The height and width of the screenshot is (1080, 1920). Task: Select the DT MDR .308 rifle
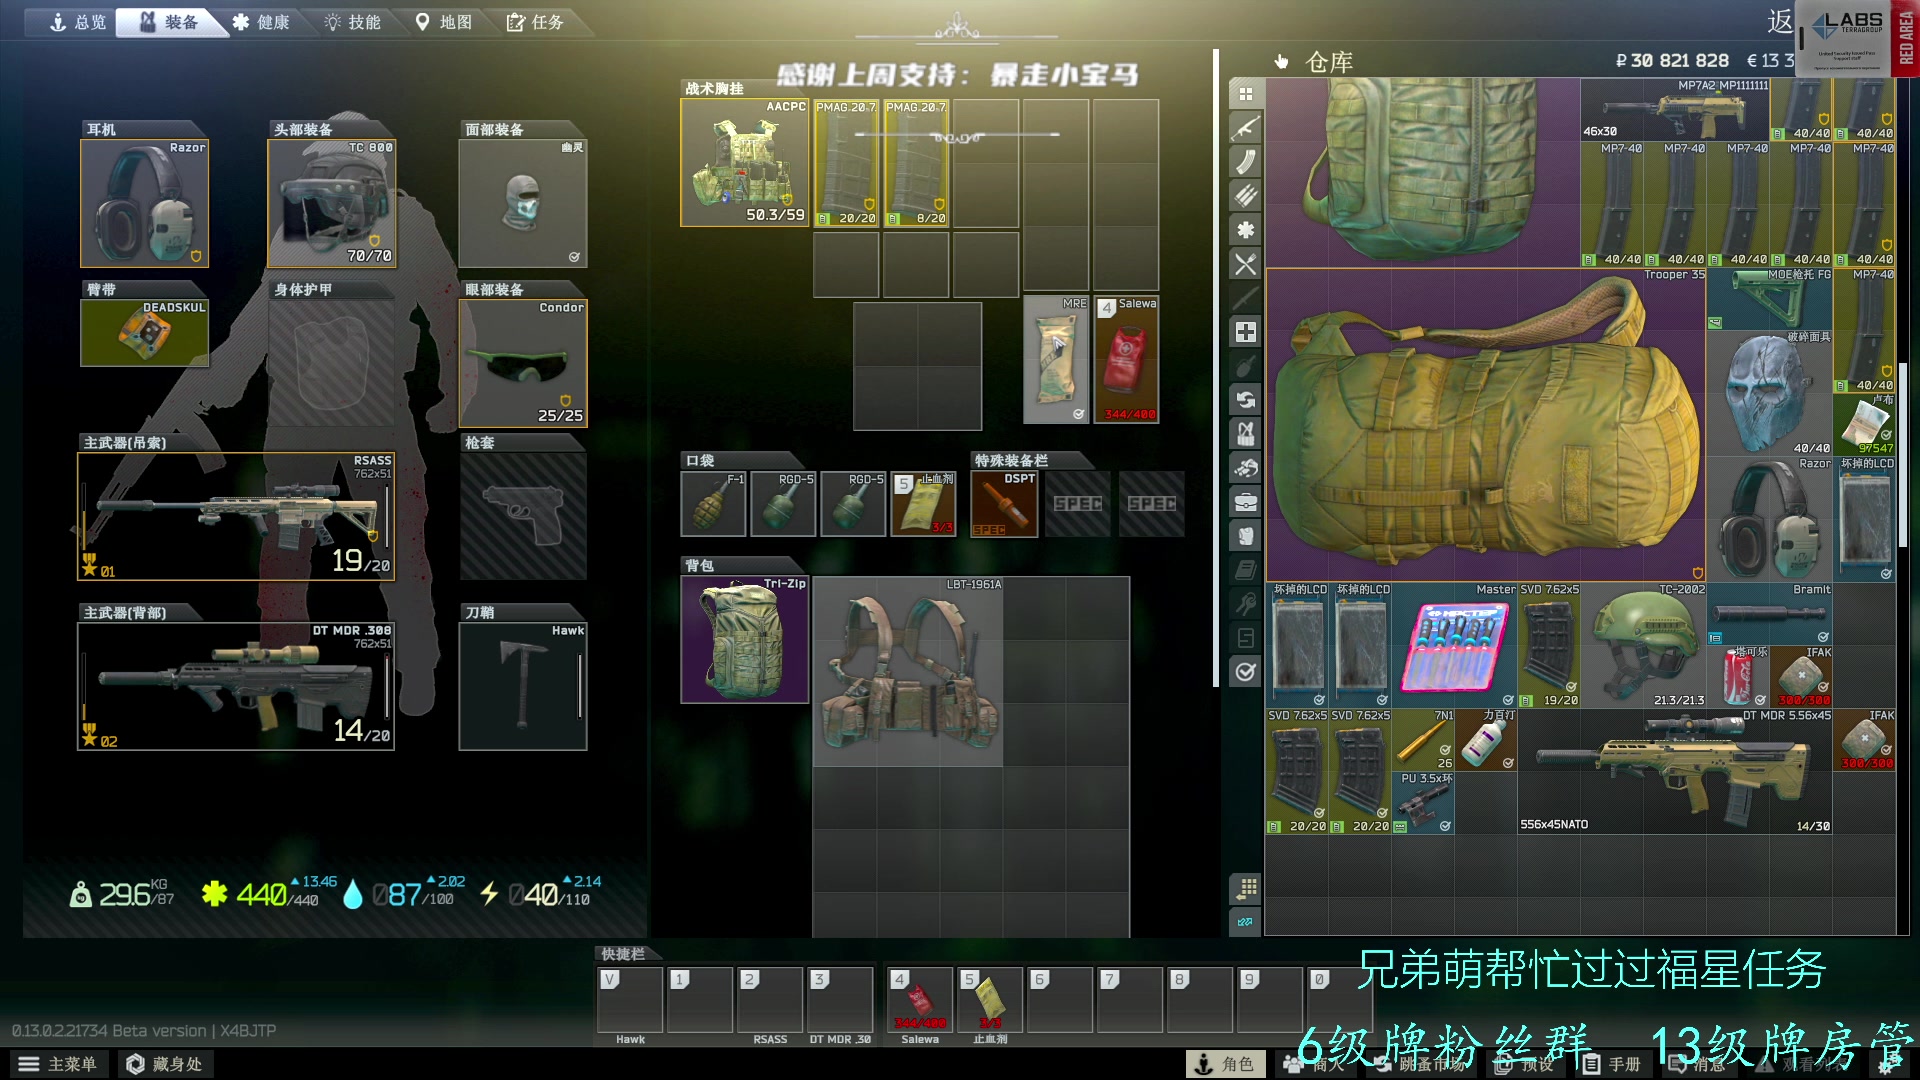coord(236,686)
